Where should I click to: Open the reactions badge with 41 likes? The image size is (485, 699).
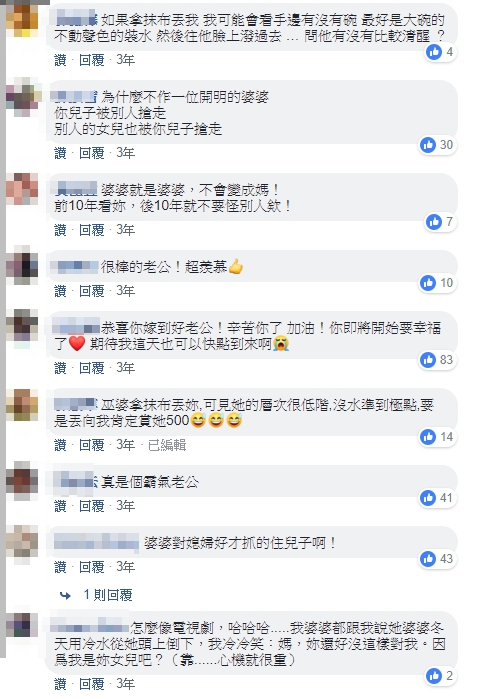[x=438, y=498]
